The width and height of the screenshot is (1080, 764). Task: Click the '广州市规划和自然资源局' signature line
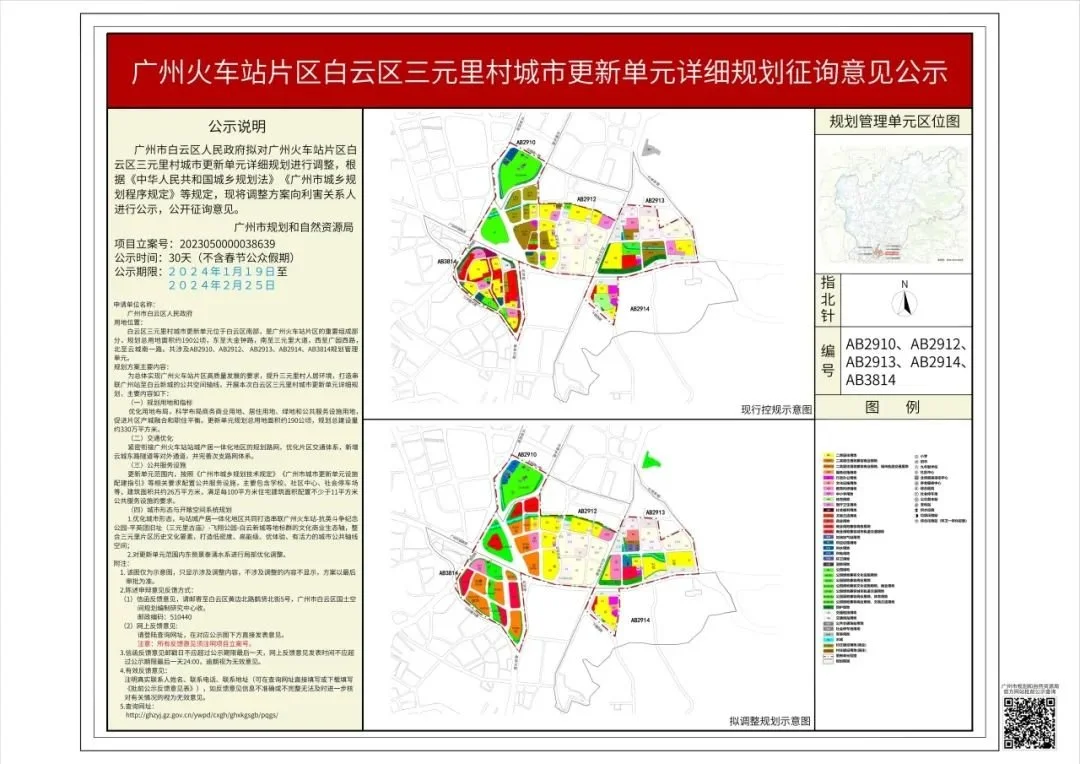(x=293, y=227)
